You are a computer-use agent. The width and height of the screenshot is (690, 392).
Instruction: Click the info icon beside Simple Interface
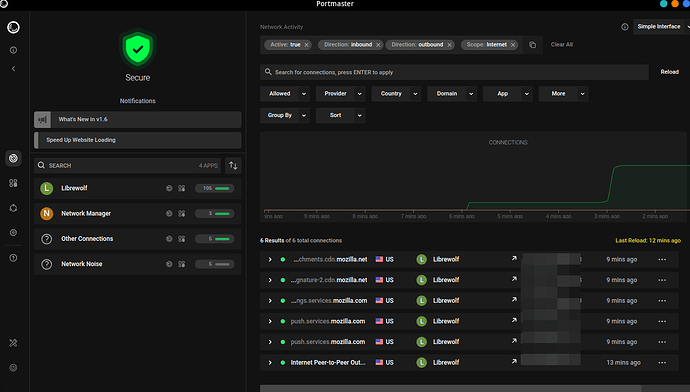pyautogui.click(x=624, y=27)
